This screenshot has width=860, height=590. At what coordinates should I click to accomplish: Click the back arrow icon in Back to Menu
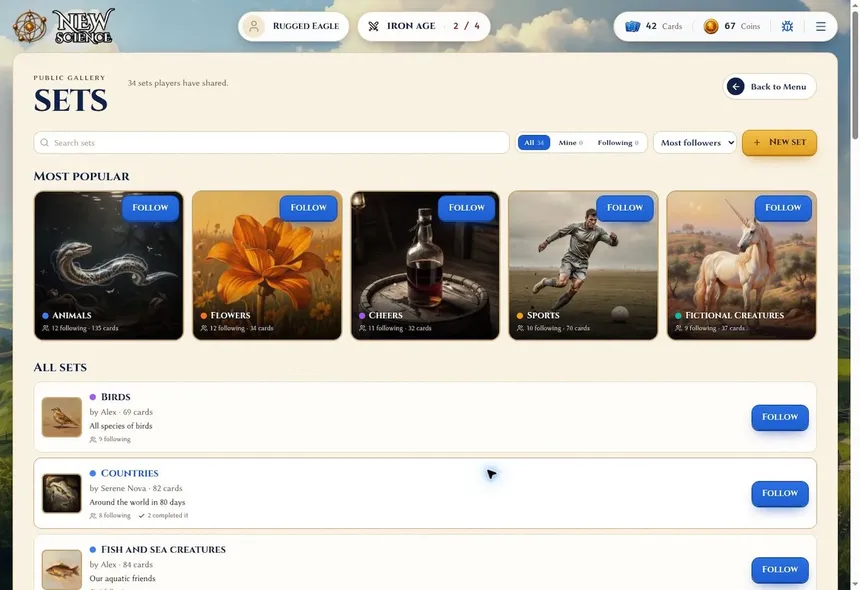pyautogui.click(x=735, y=87)
